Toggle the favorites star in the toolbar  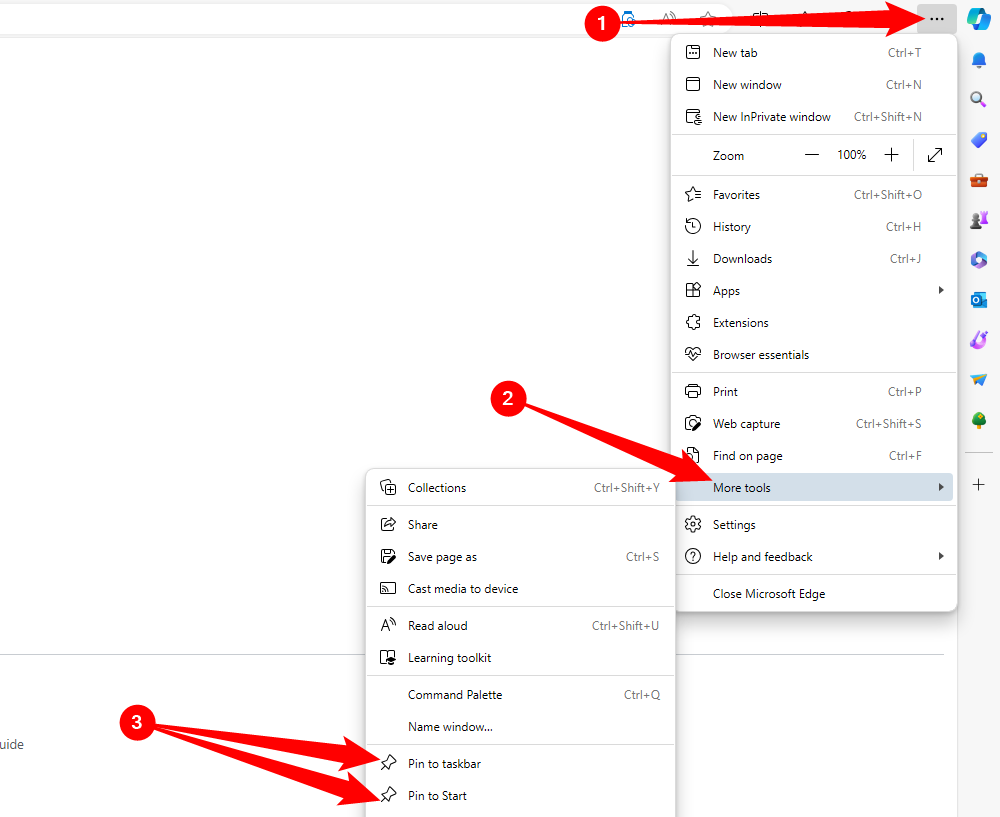[708, 18]
